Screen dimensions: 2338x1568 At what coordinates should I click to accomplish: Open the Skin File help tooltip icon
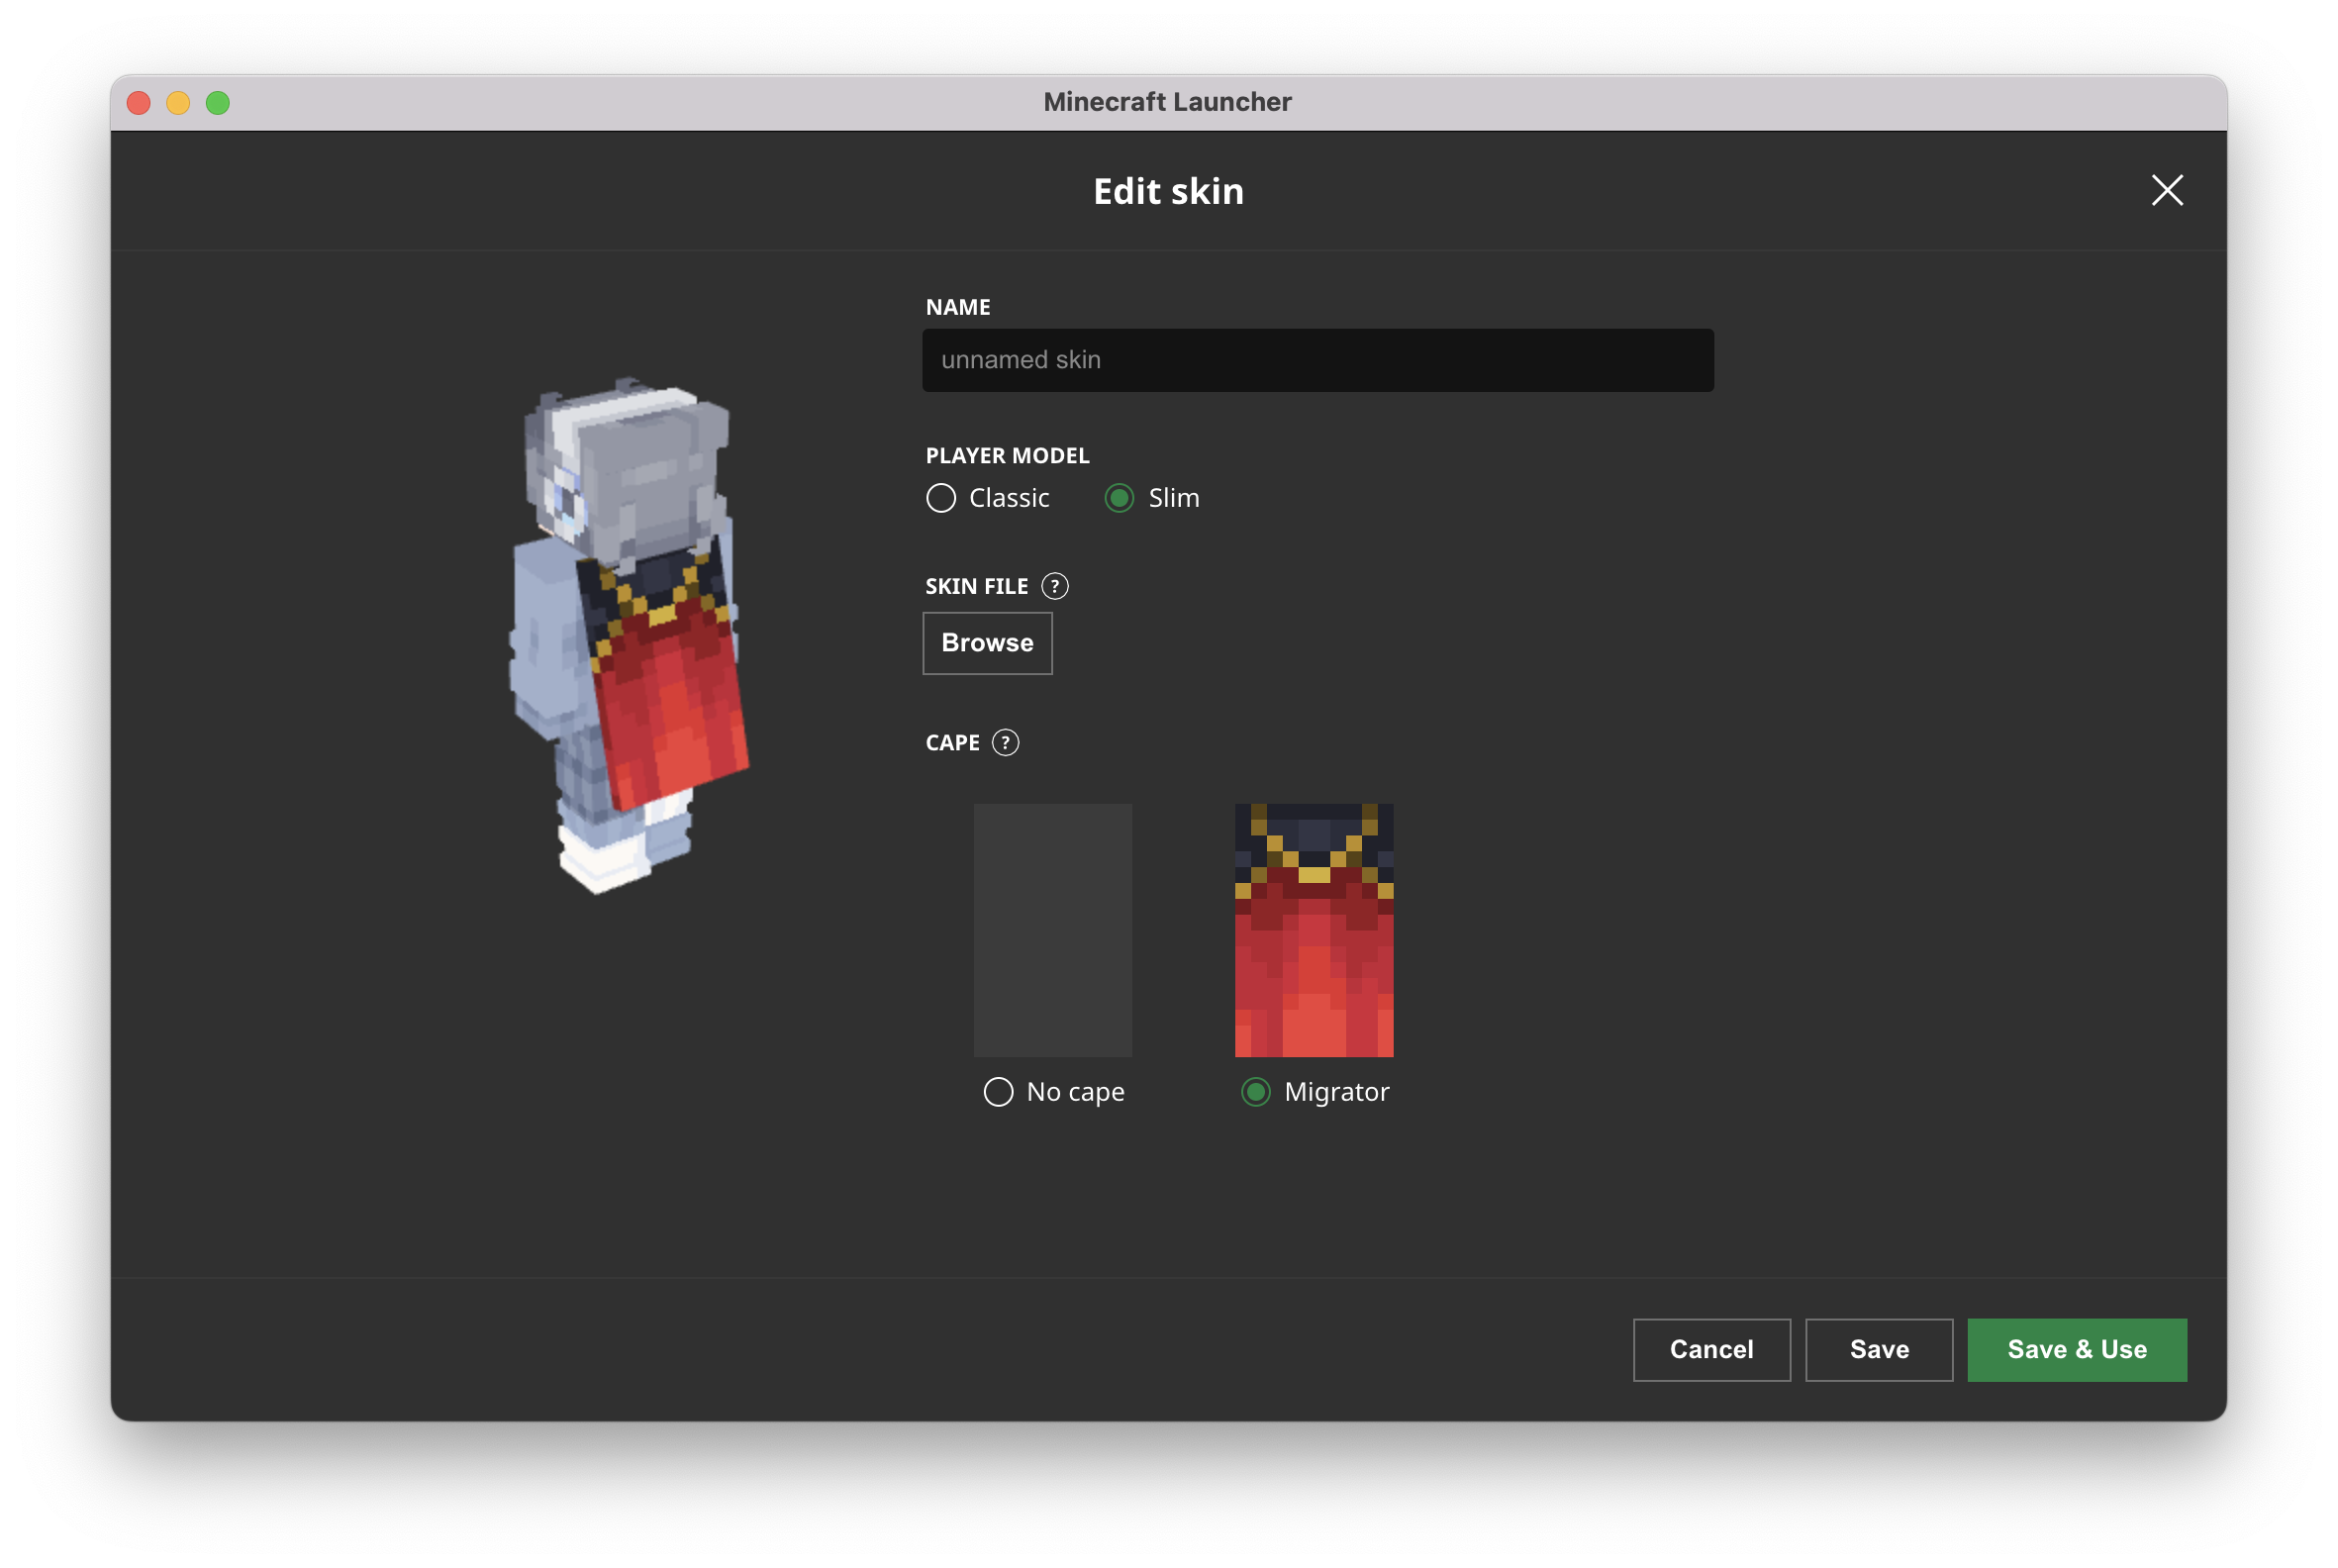pos(1054,586)
